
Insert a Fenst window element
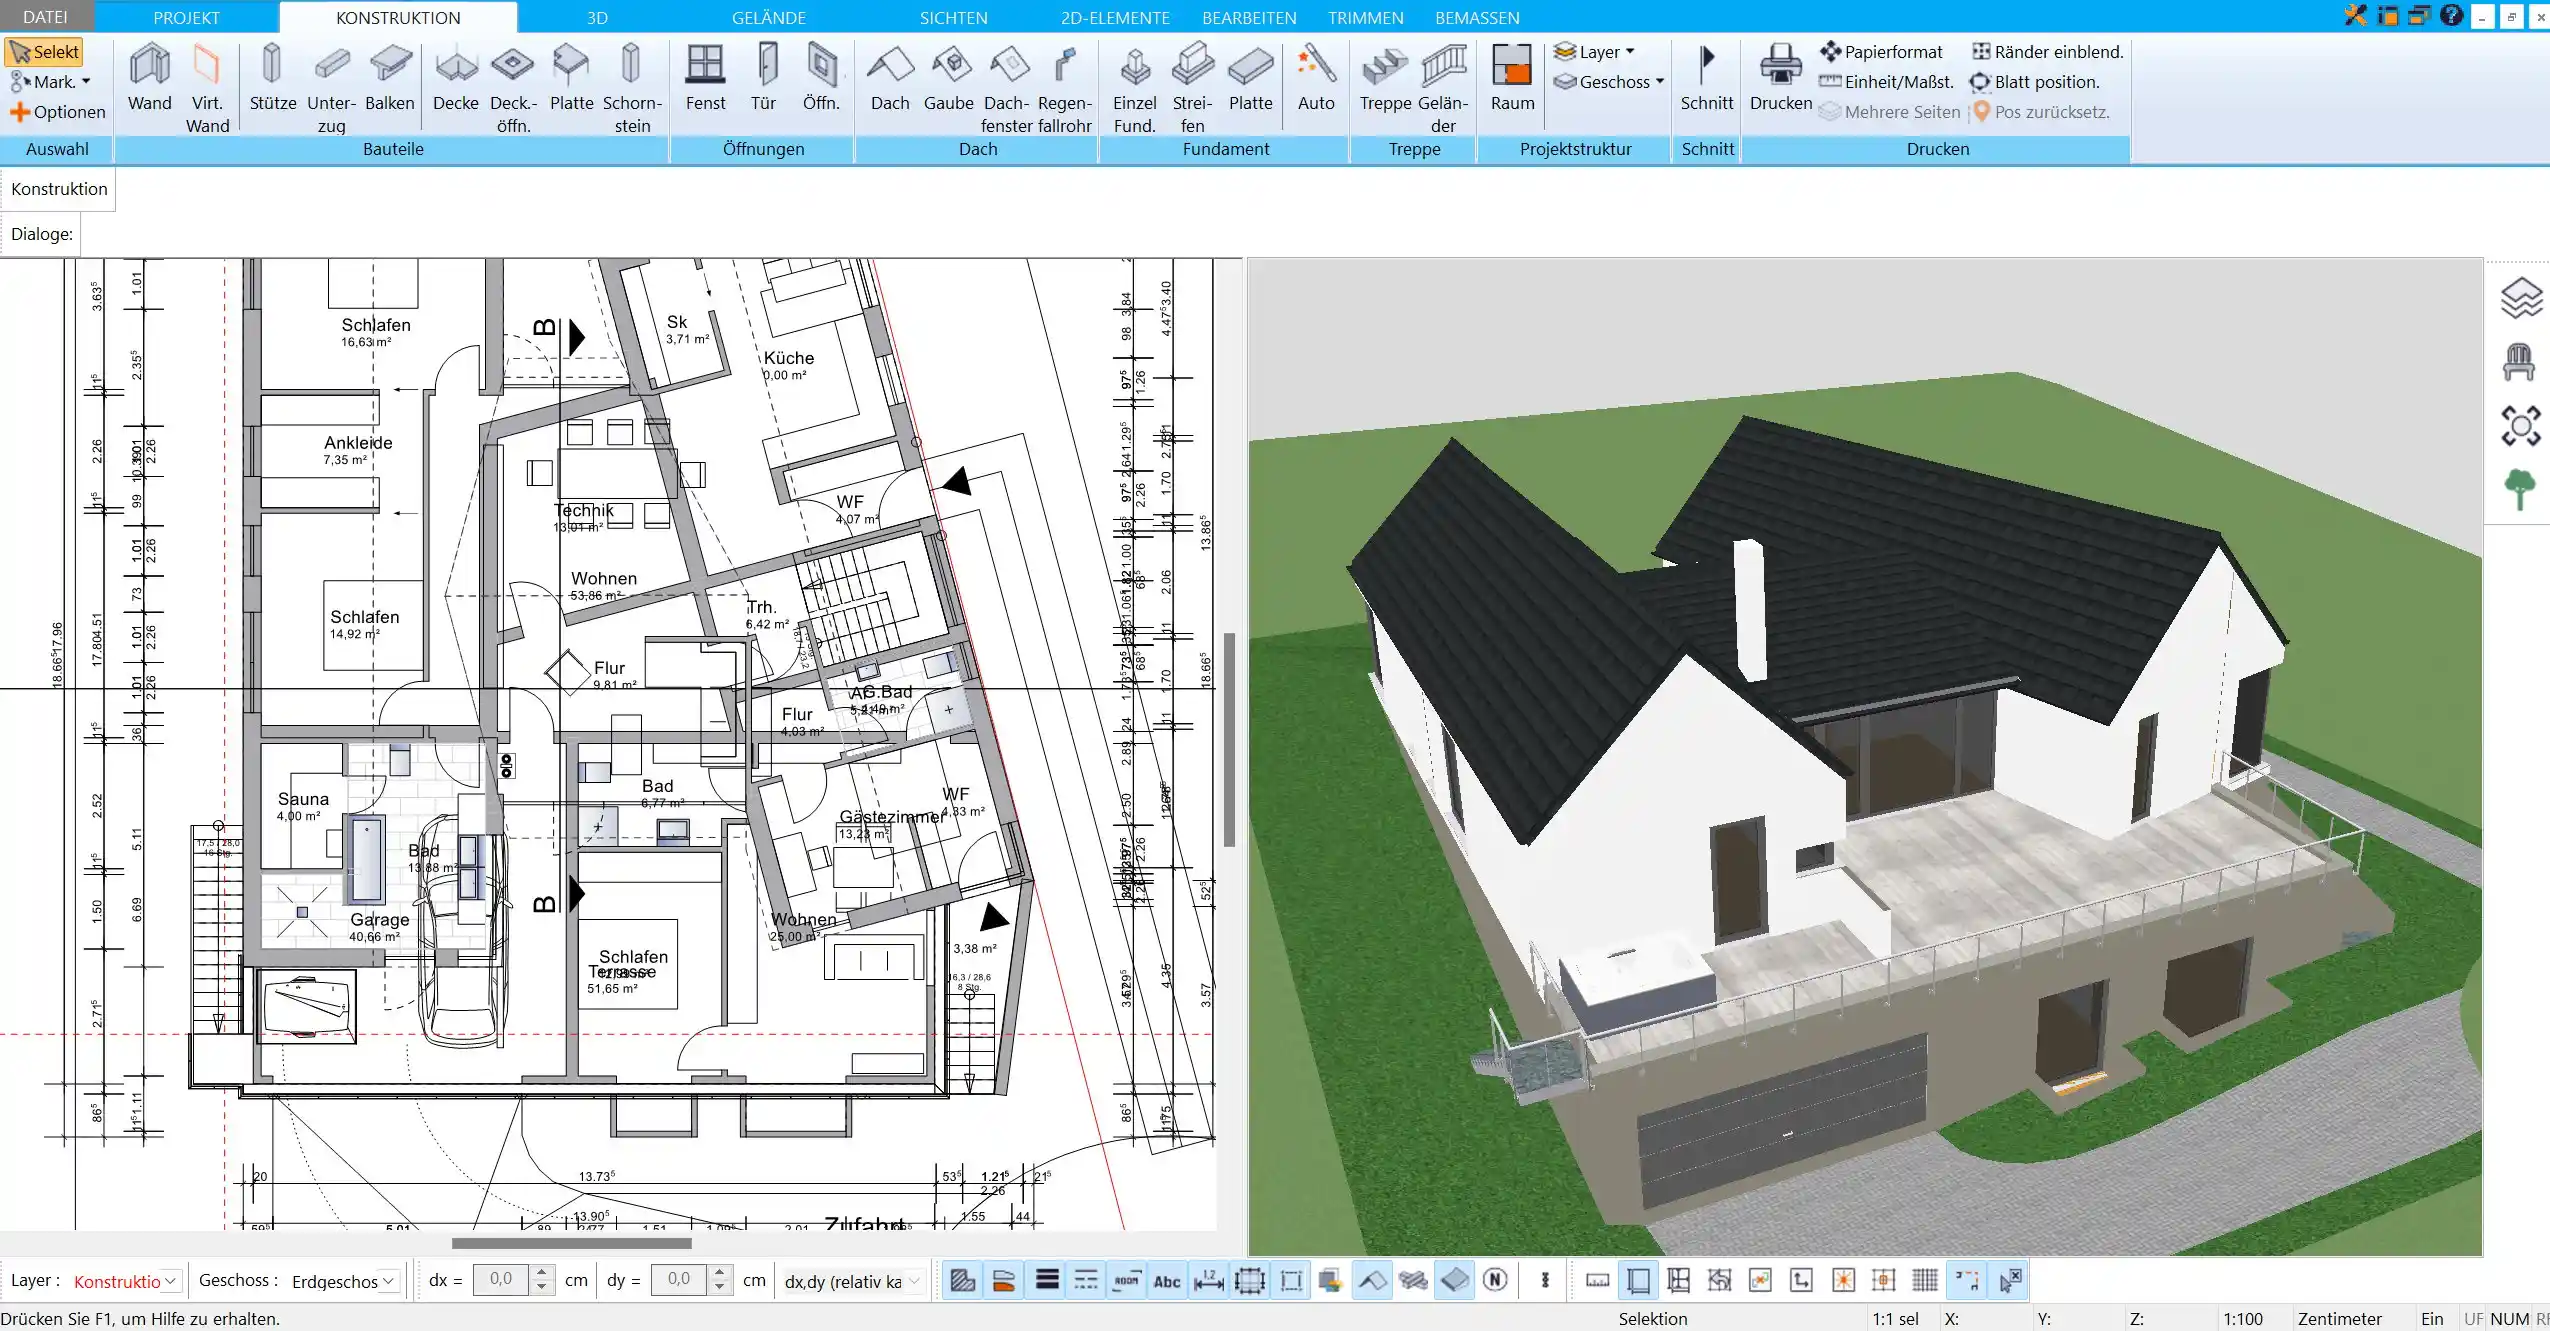coord(705,77)
